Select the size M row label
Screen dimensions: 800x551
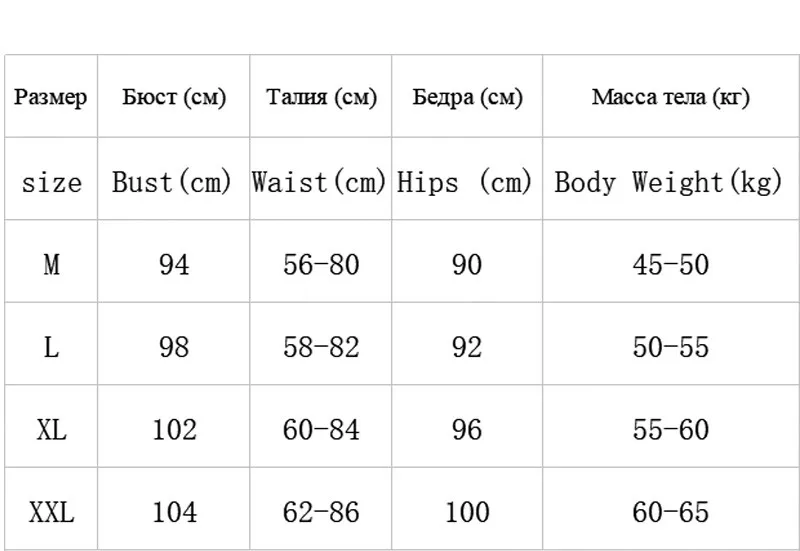(x=51, y=265)
